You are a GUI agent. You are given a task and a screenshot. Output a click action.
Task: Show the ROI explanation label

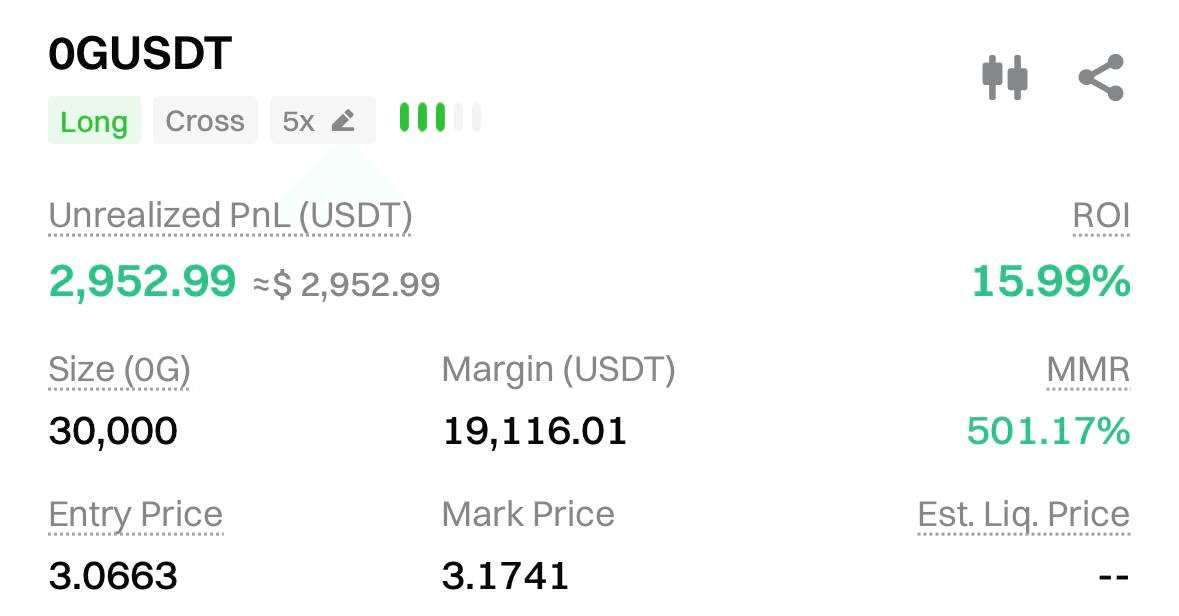[x=1100, y=216]
